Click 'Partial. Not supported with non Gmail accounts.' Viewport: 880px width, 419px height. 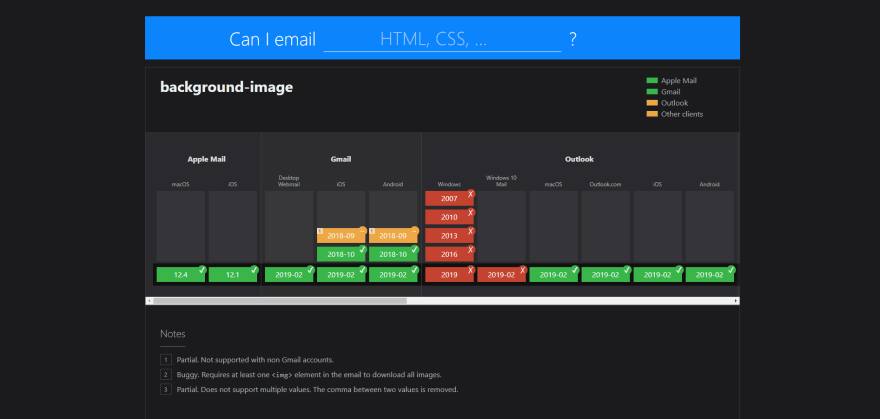pos(255,360)
